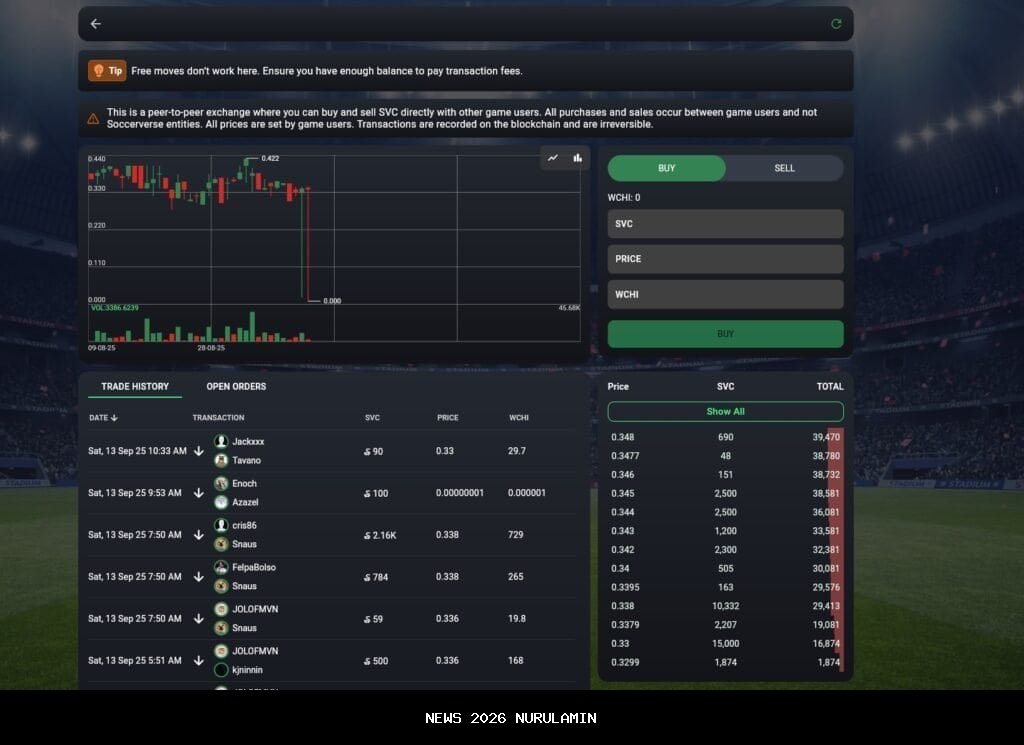Switch chart to bar view icon
The image size is (1024, 745).
pos(578,158)
